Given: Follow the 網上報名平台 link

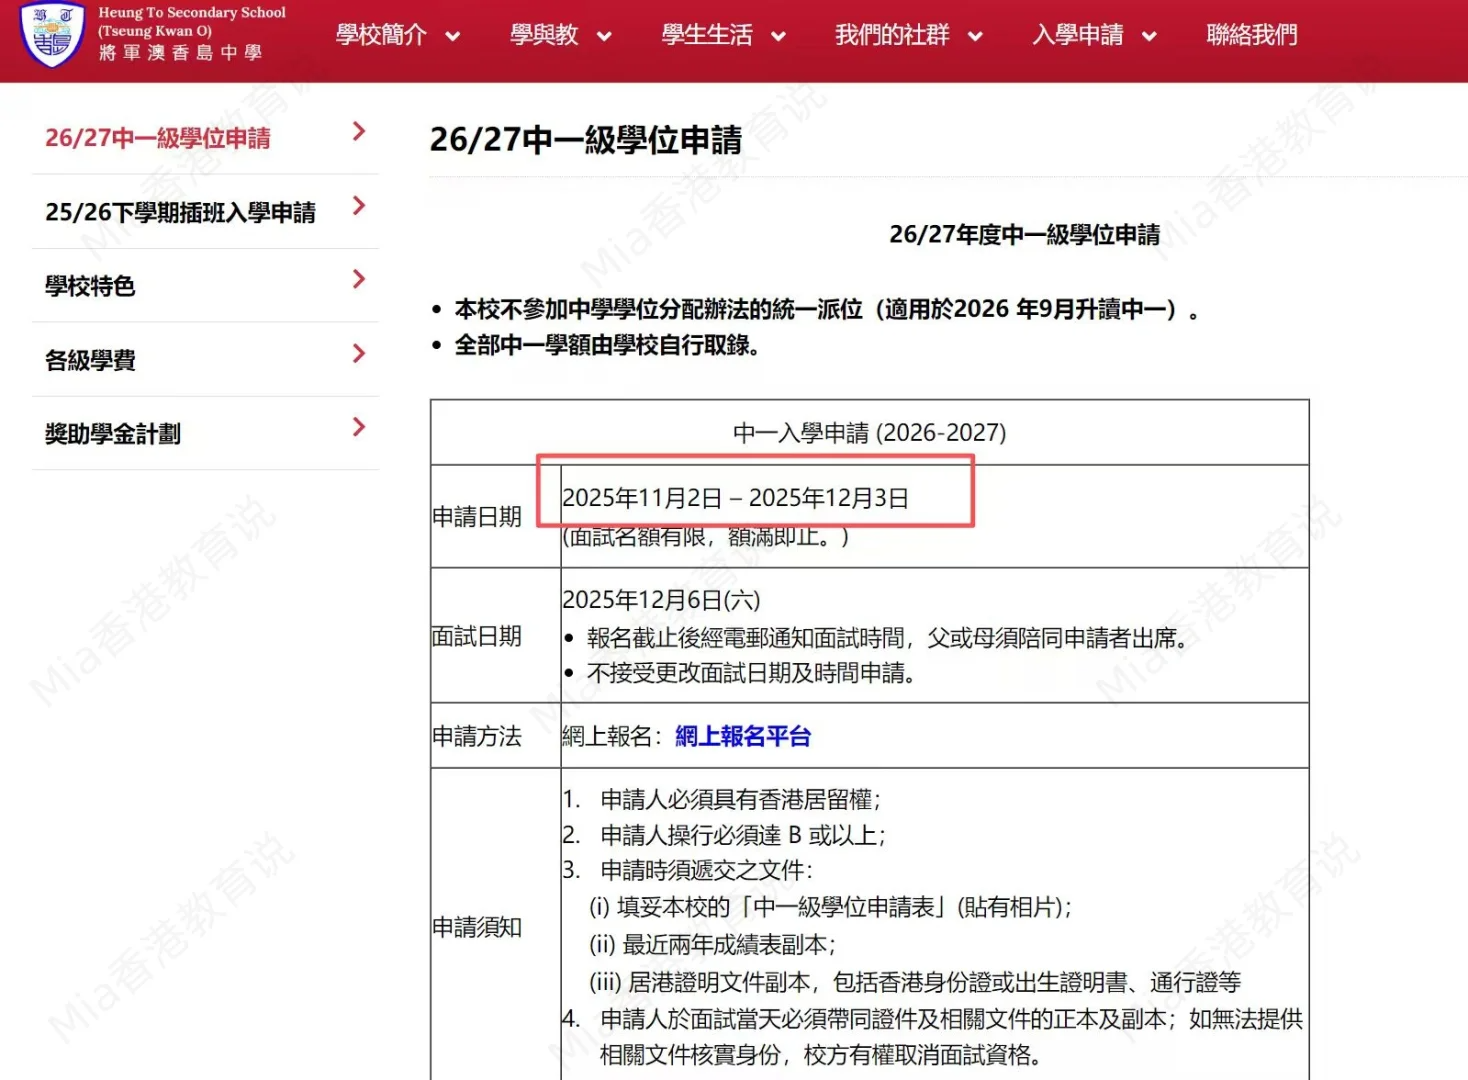Looking at the screenshot, I should click(x=742, y=737).
